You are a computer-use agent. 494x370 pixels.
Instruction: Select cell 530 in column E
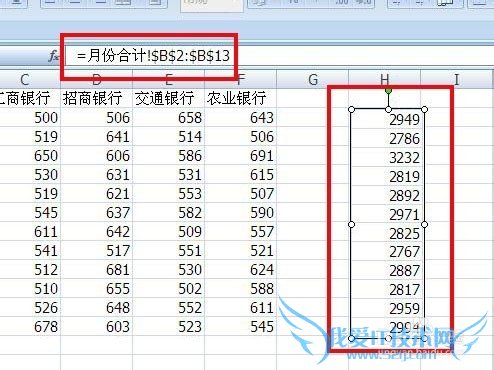pos(169,269)
